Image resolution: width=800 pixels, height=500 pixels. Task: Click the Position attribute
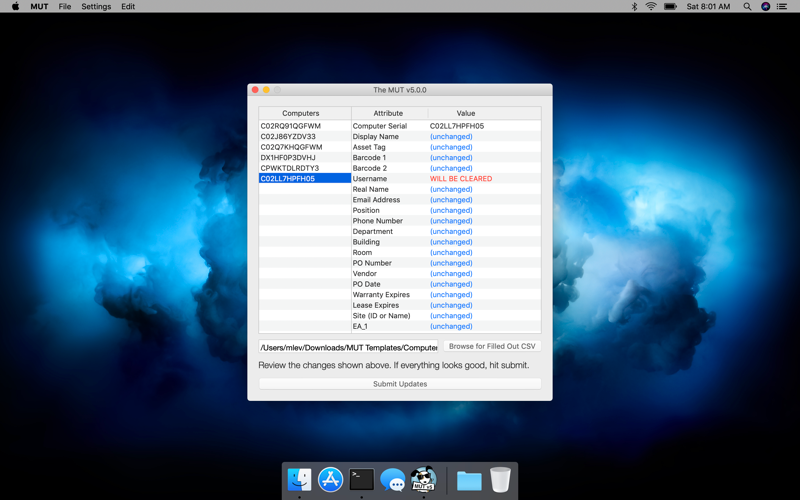tap(366, 210)
